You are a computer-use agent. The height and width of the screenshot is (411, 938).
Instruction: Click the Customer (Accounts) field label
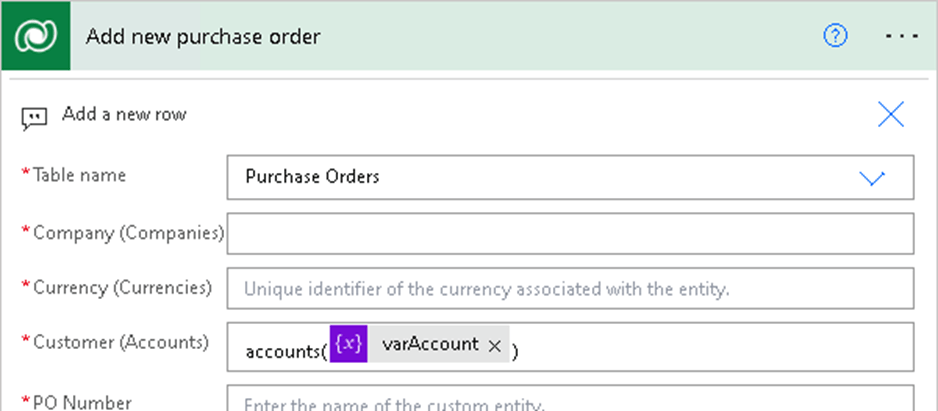coord(120,343)
